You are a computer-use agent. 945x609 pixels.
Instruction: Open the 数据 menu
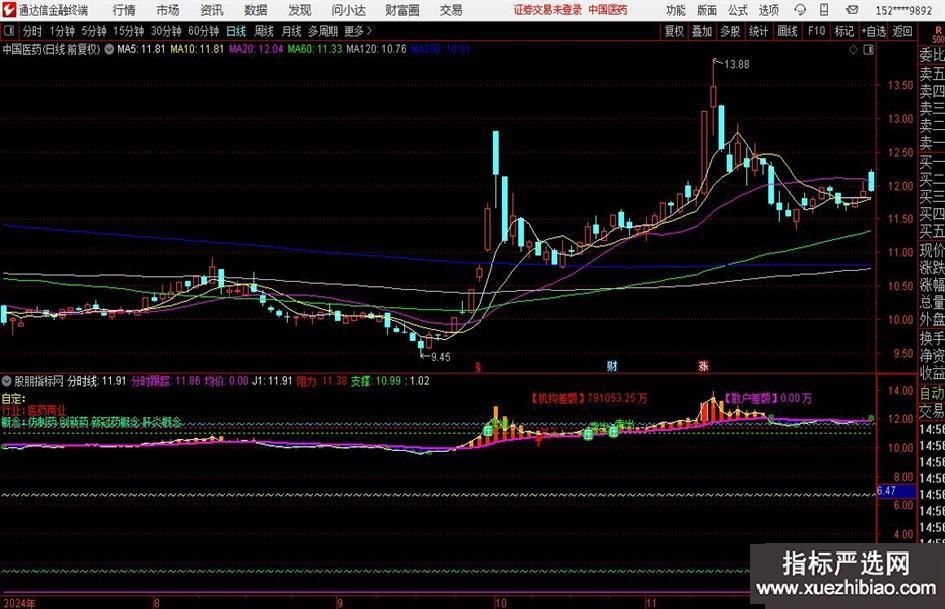pyautogui.click(x=256, y=10)
